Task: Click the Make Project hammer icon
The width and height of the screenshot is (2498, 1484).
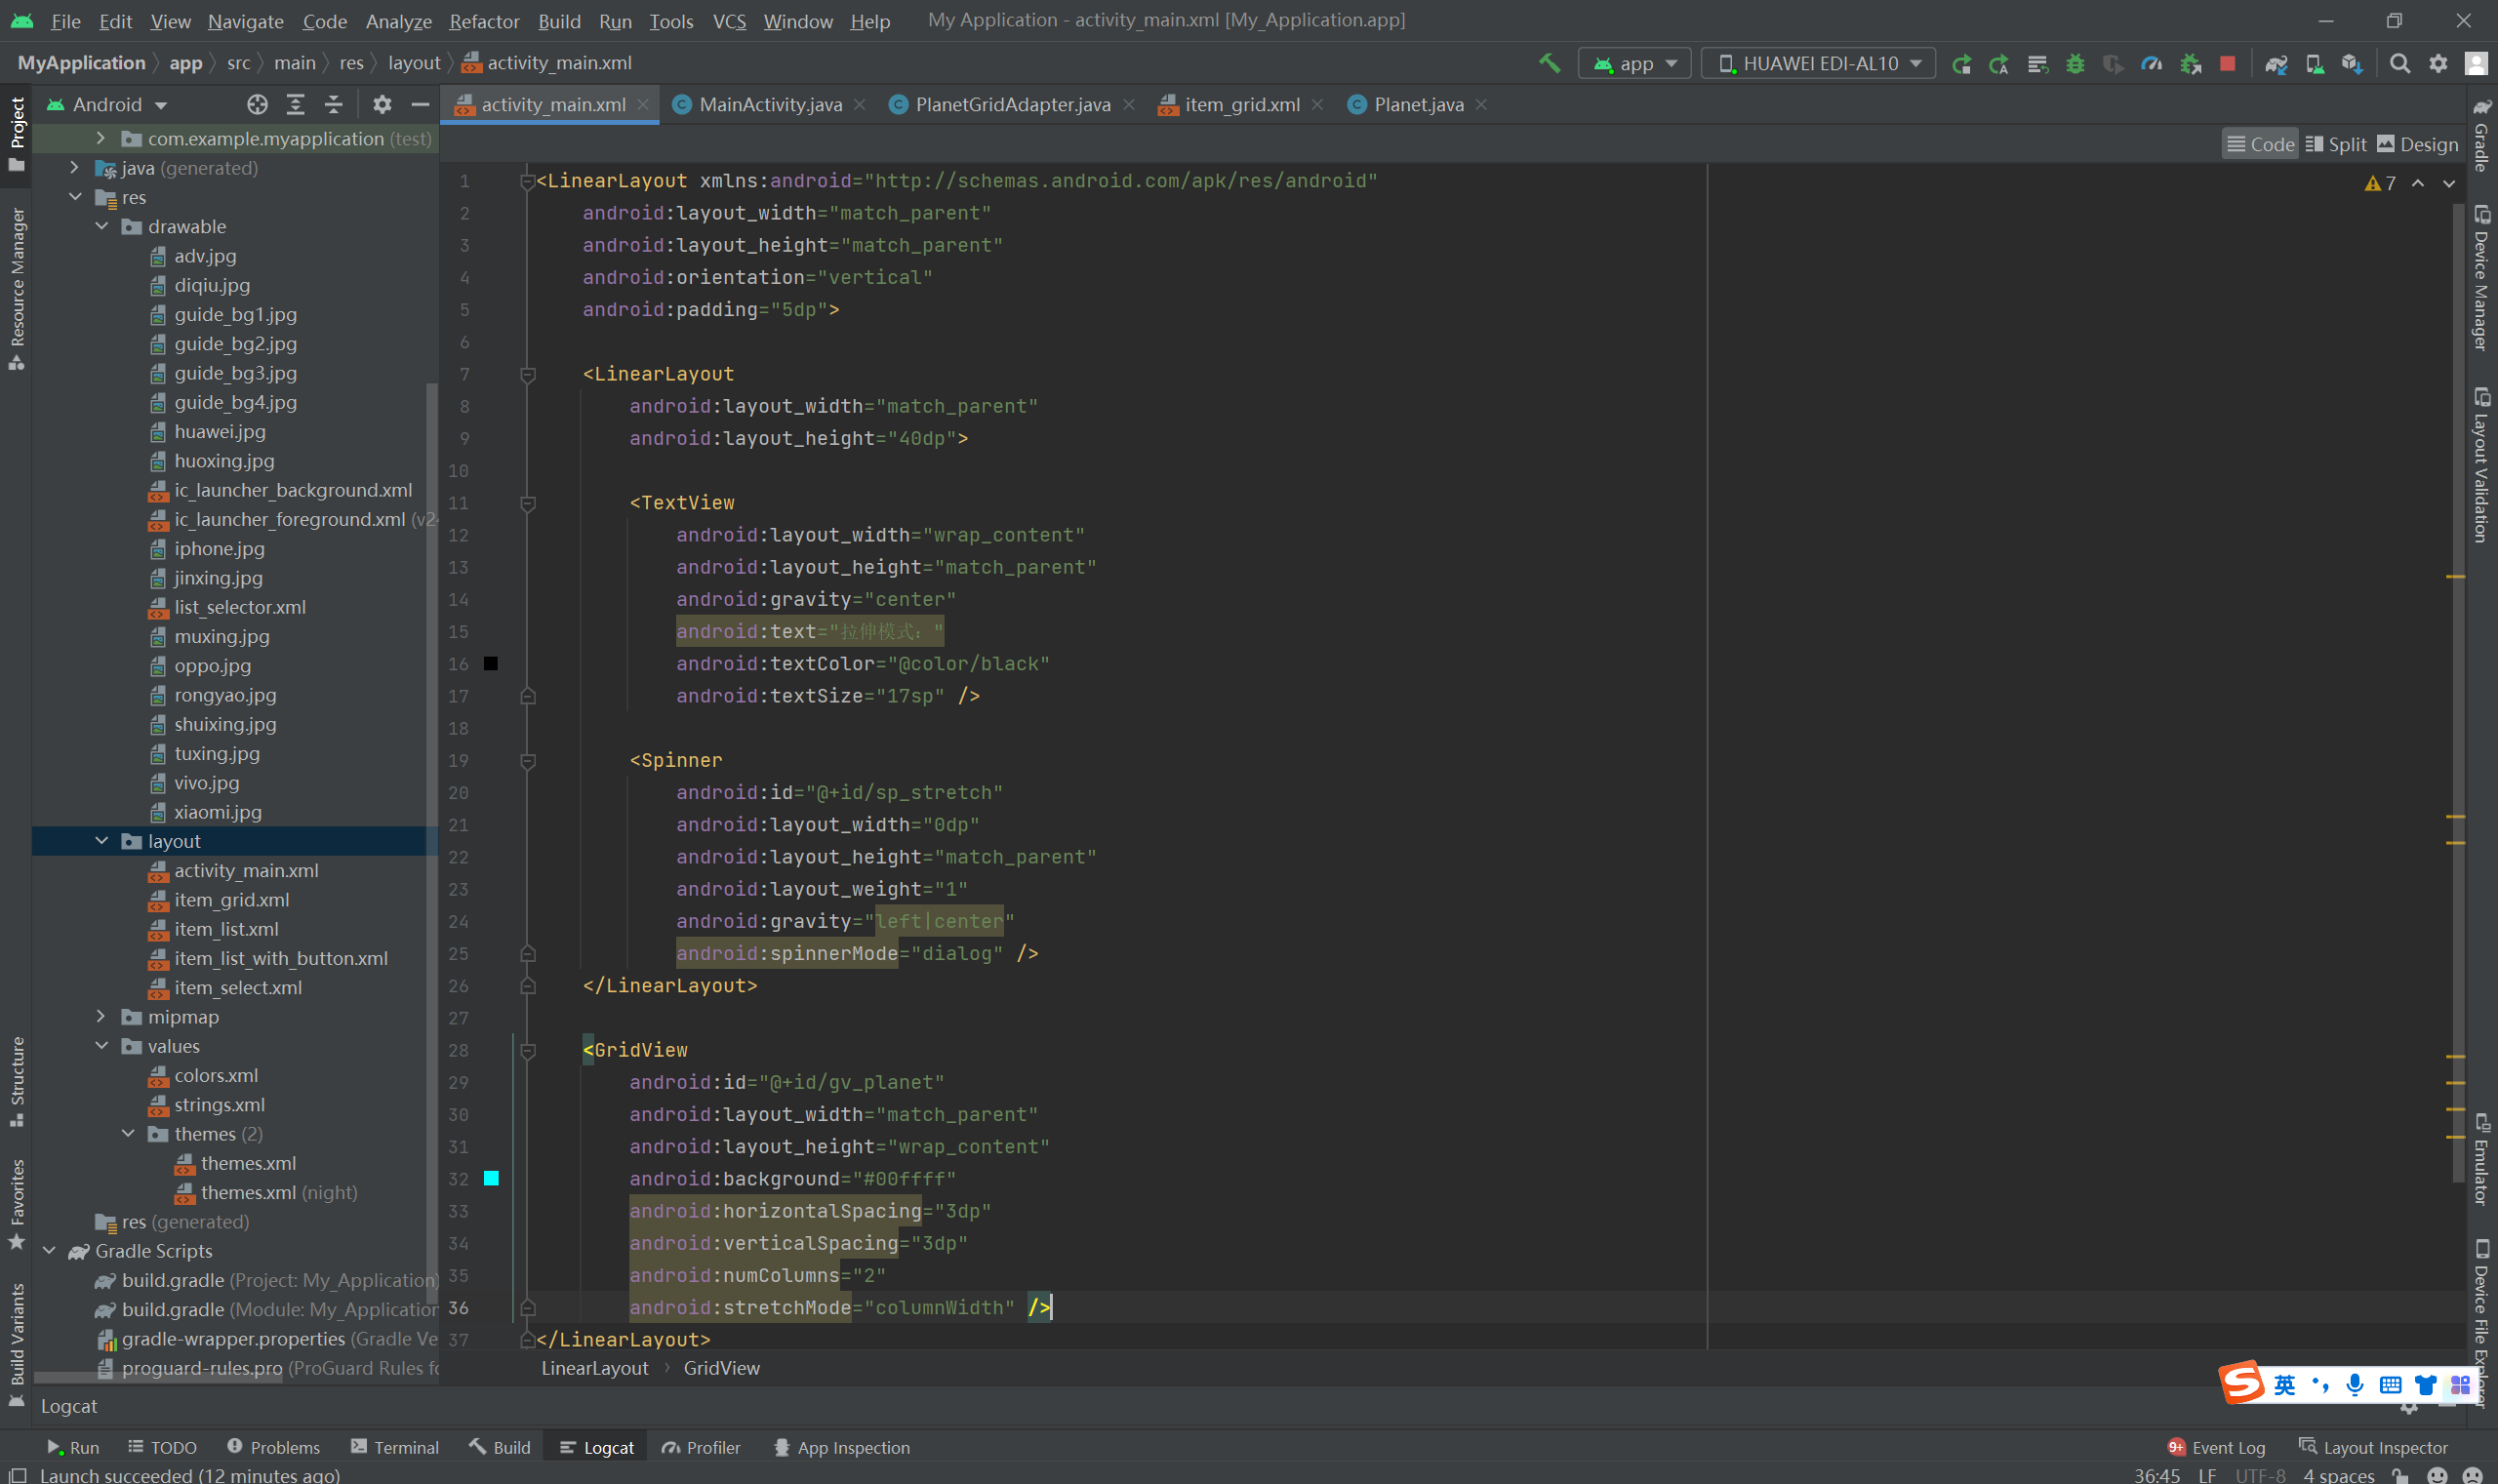Action: [1549, 63]
